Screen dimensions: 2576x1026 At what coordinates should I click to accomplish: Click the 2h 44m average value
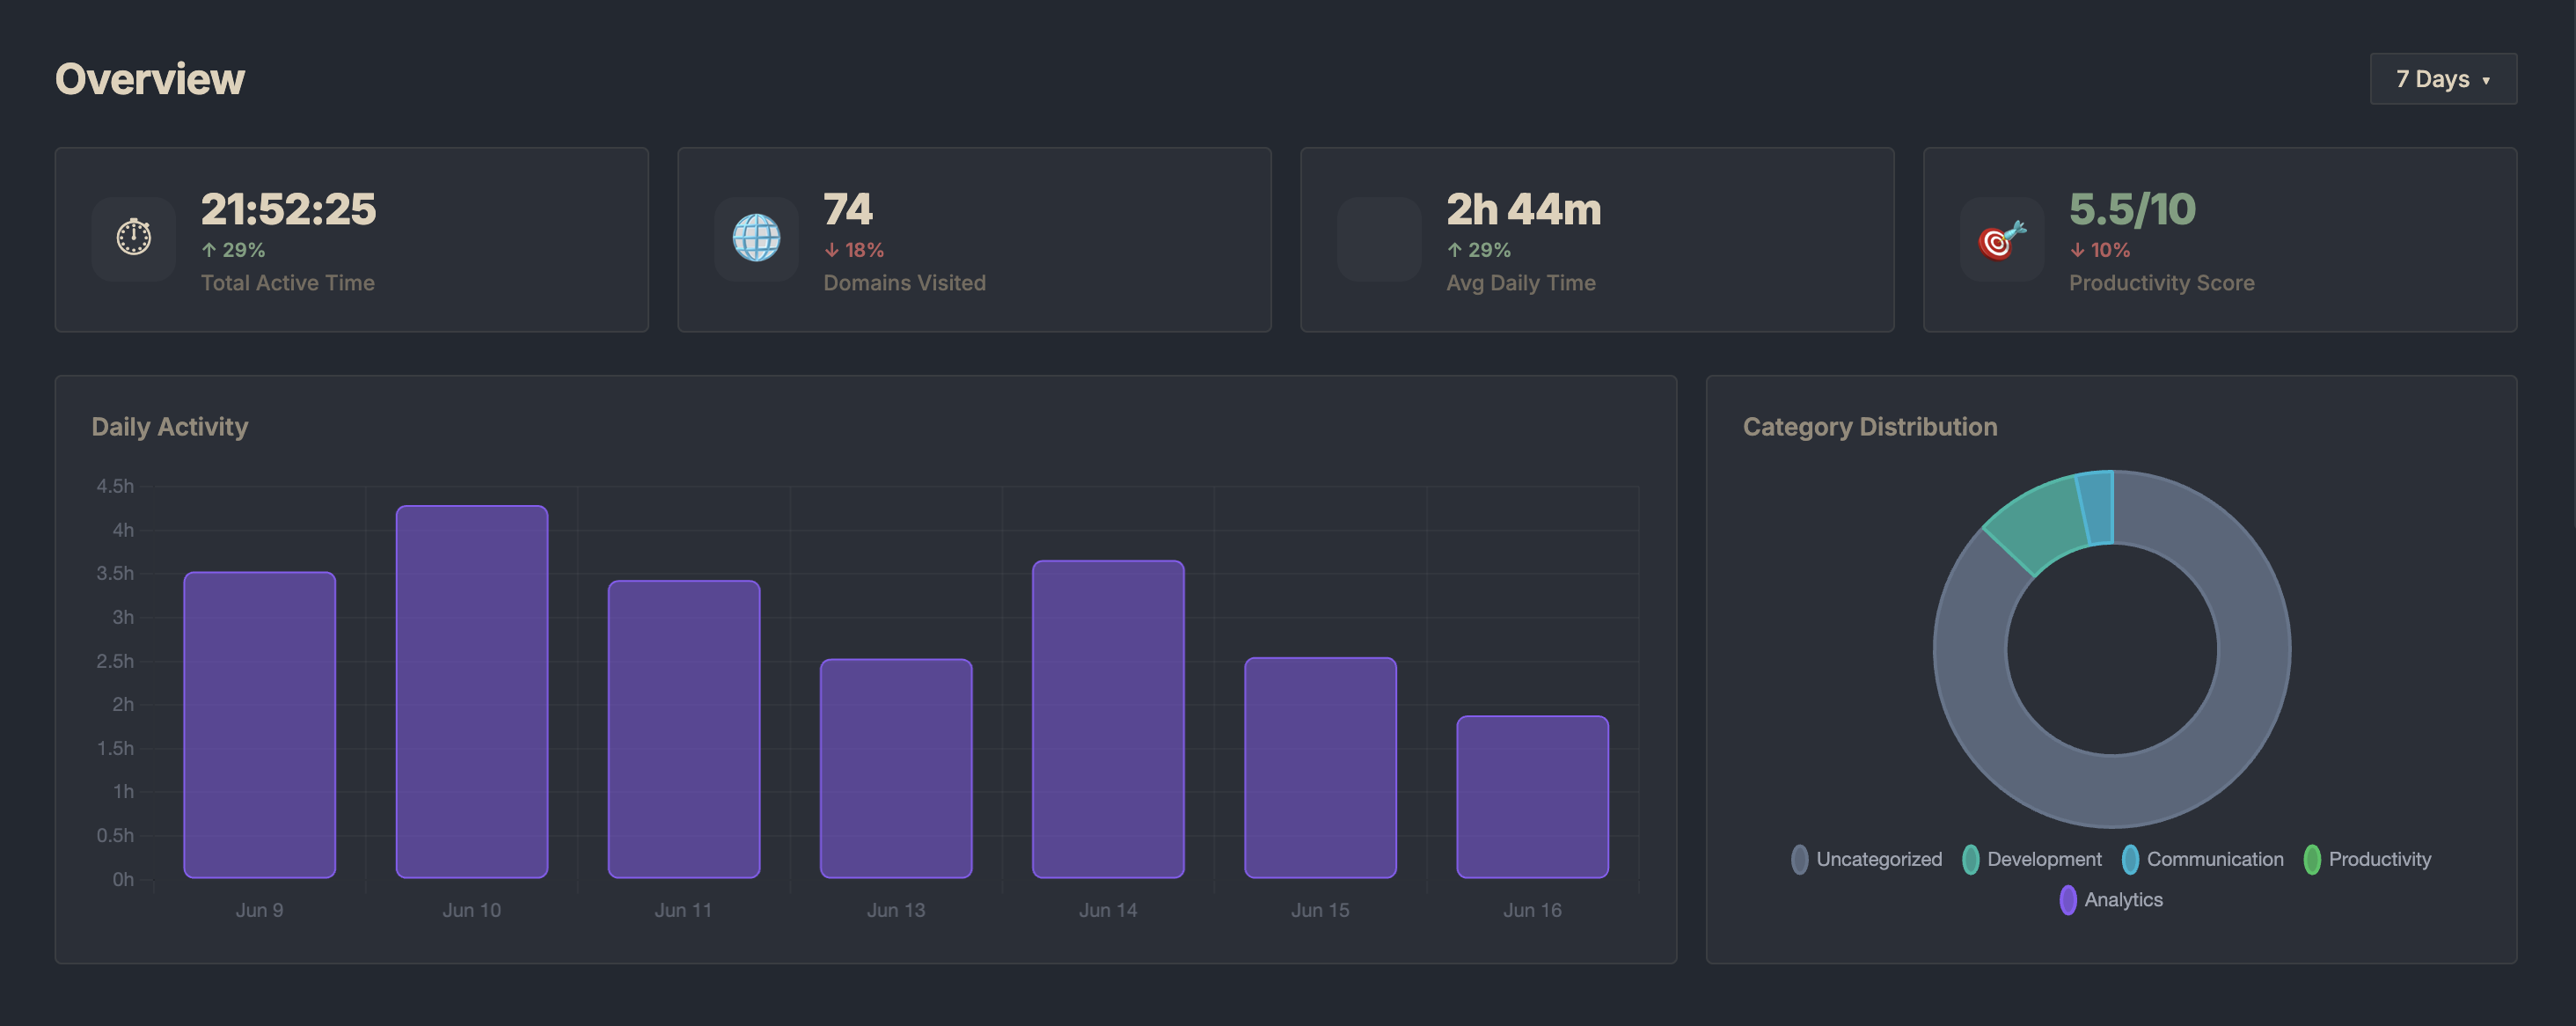pos(1524,209)
